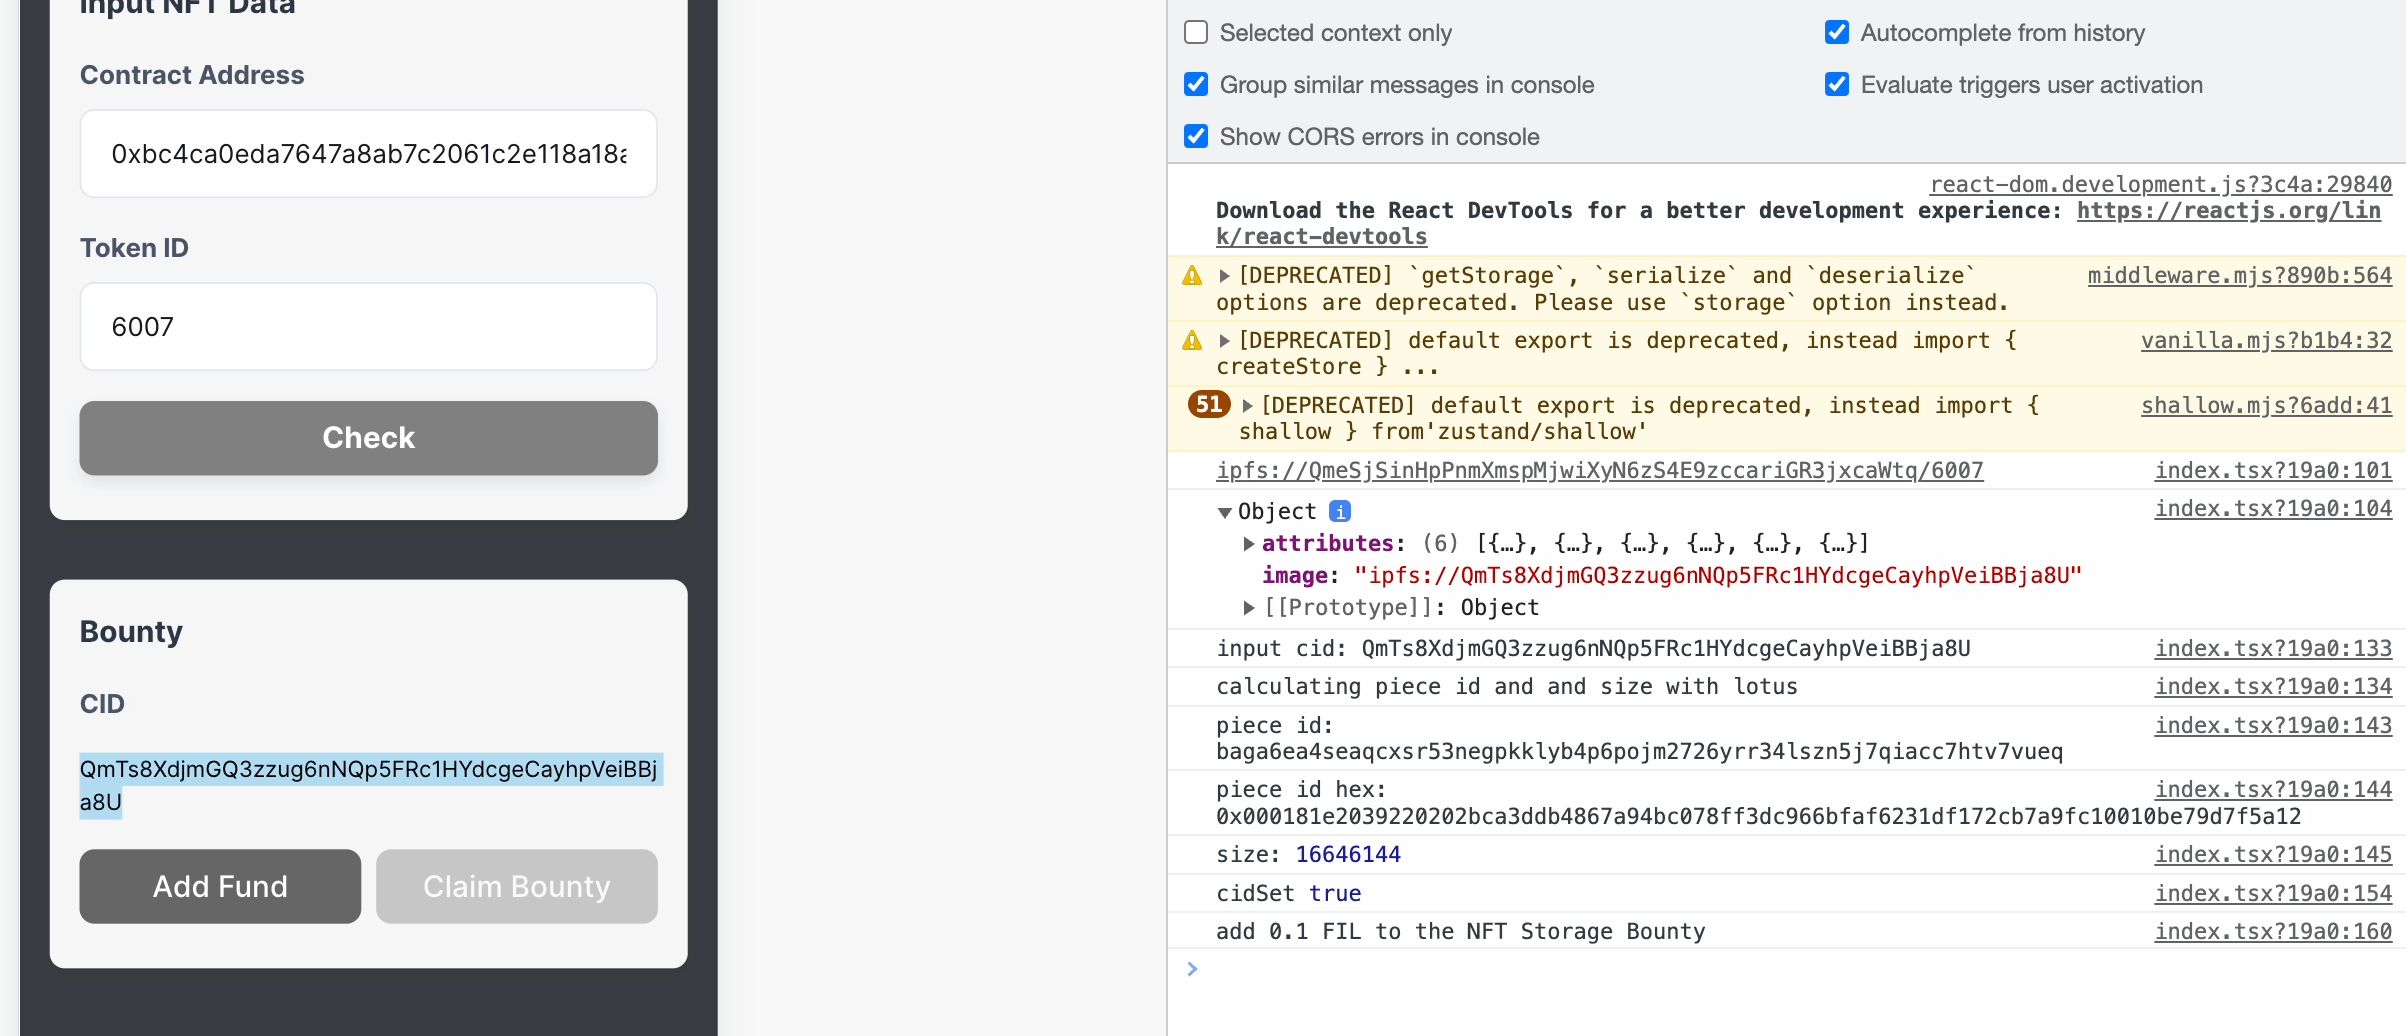2406x1036 pixels.
Task: Click the 51 repeat-count badge
Action: tap(1209, 404)
